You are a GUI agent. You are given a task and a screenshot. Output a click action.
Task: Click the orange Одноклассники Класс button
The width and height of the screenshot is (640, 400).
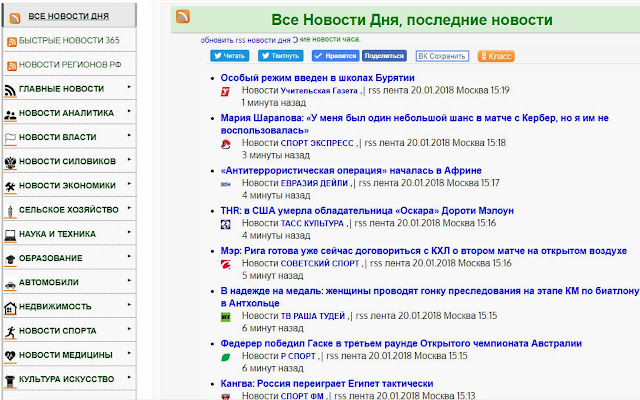(x=496, y=56)
